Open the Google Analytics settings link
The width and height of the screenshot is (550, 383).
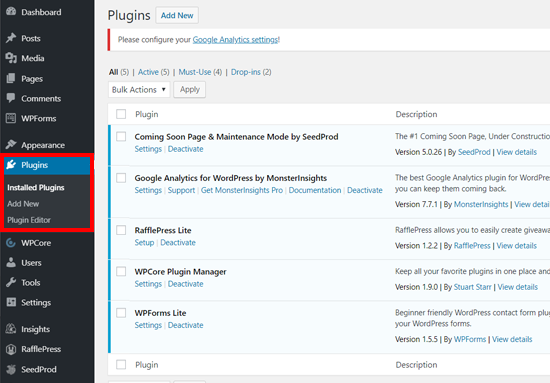point(235,40)
